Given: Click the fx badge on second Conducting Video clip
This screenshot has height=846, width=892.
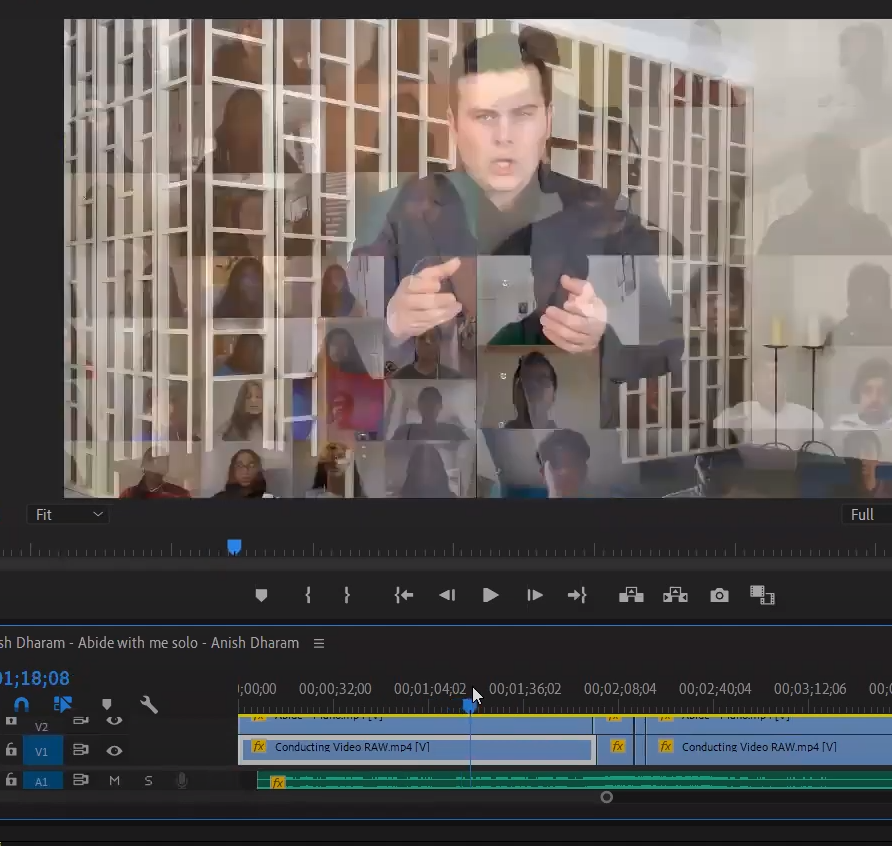Looking at the screenshot, I should (666, 746).
